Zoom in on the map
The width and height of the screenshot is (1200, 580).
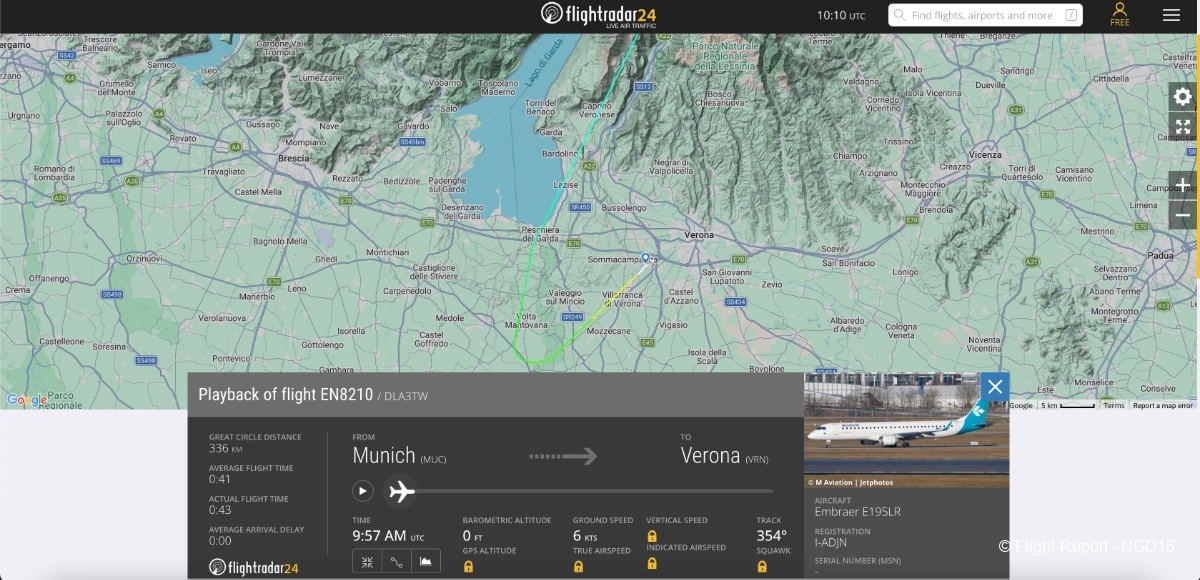click(1183, 185)
